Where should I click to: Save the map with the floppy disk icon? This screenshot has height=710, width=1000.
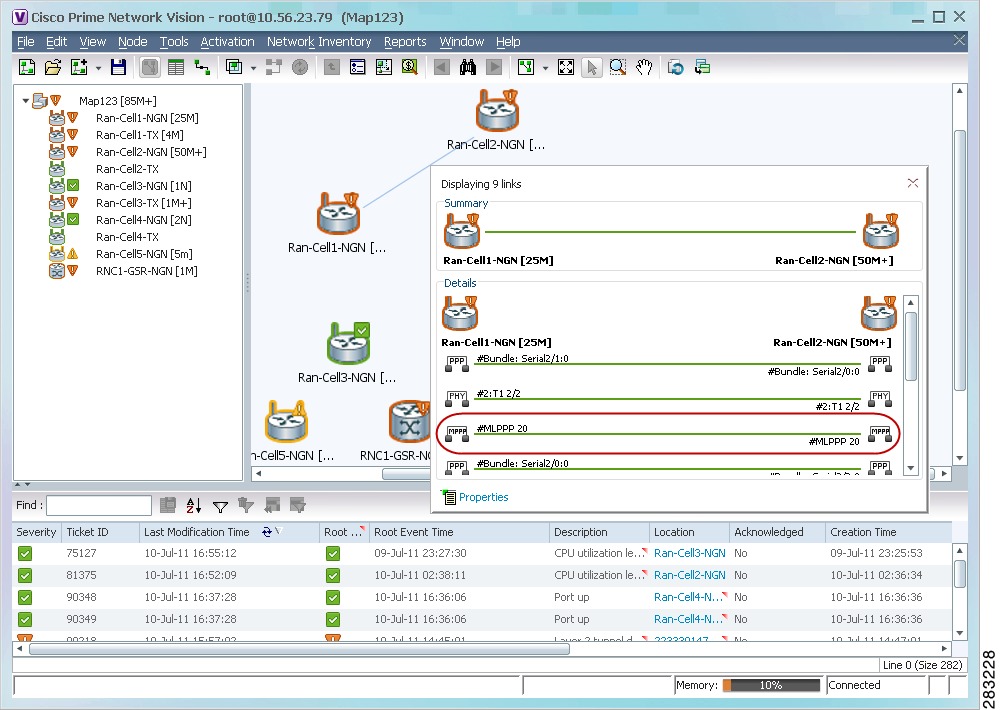point(119,67)
